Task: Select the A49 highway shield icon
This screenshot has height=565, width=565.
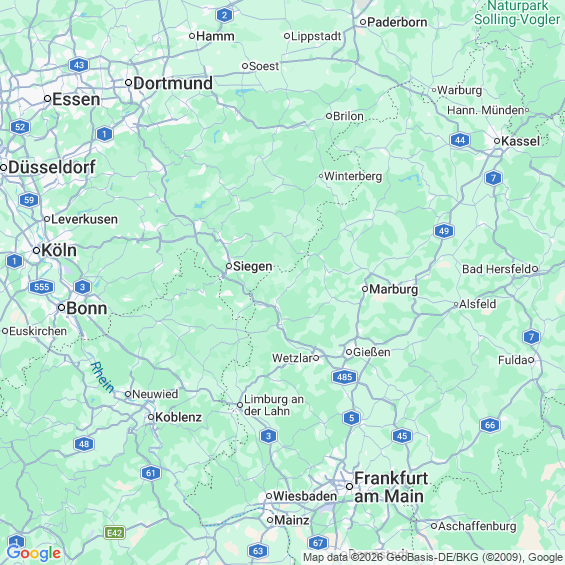Action: 444,231
